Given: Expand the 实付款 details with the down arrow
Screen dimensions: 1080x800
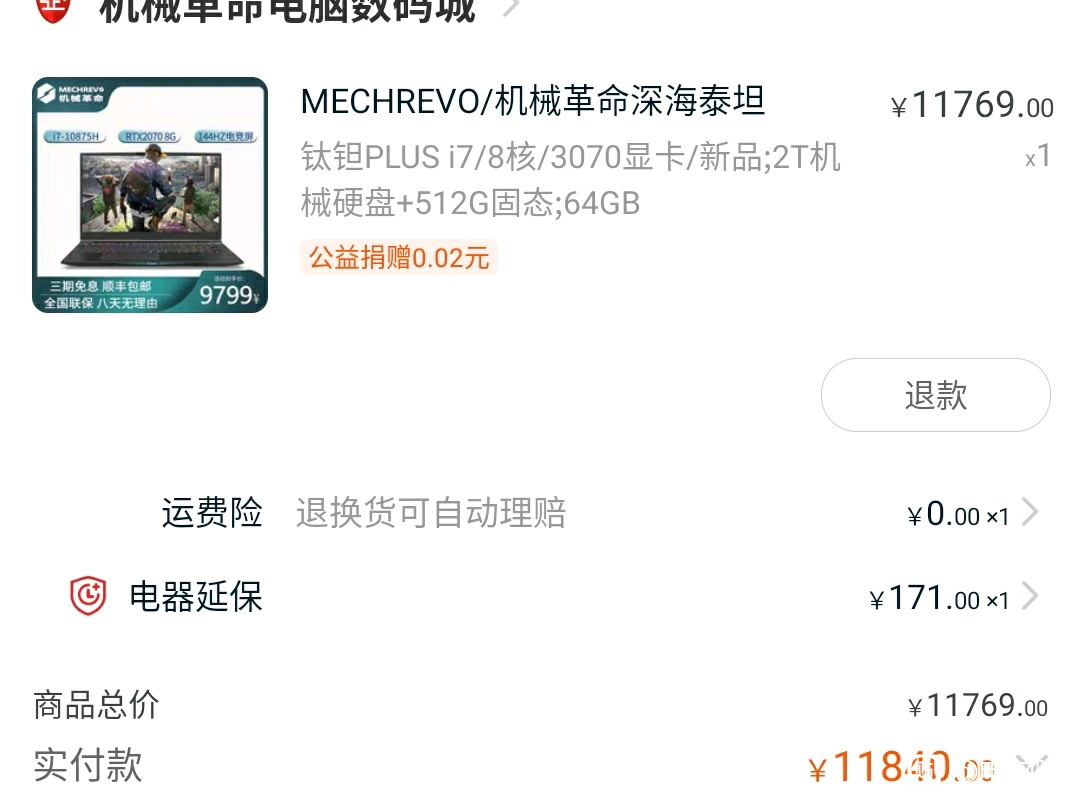Looking at the screenshot, I should pos(1032,764).
